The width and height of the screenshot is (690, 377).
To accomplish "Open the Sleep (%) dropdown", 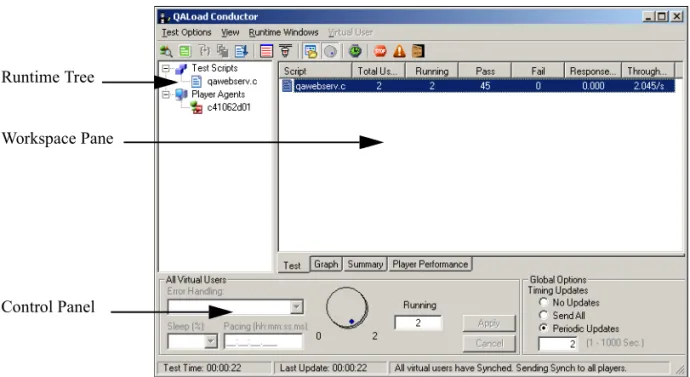I will click(x=211, y=341).
